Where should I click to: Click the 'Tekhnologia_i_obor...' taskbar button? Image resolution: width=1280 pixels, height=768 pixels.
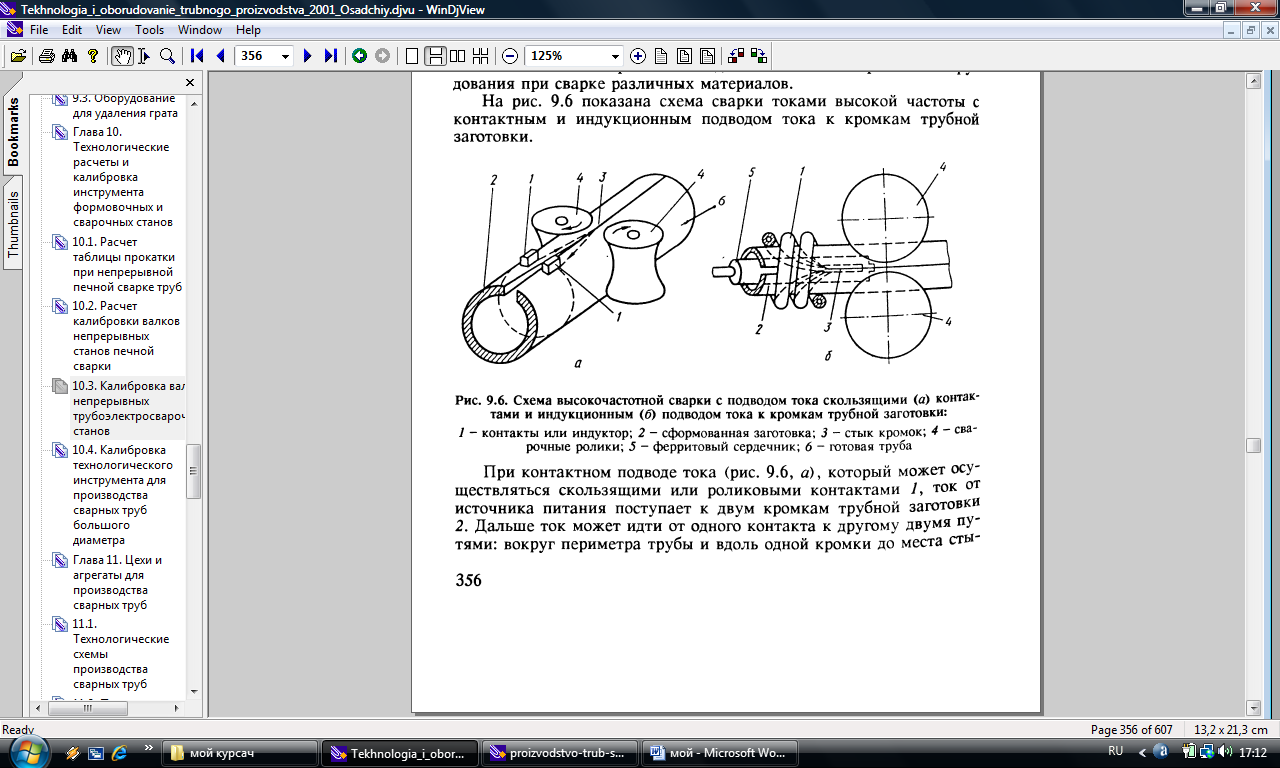(x=400, y=753)
